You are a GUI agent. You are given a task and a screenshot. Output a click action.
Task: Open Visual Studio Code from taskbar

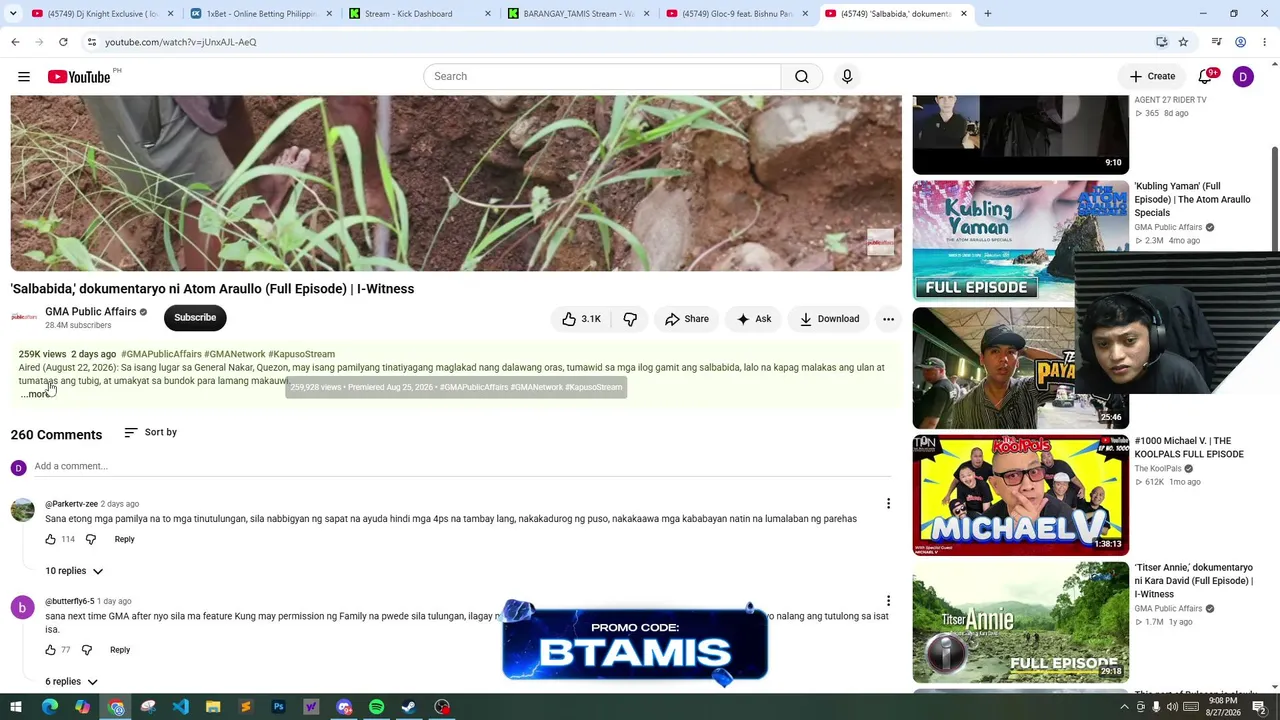[180, 708]
